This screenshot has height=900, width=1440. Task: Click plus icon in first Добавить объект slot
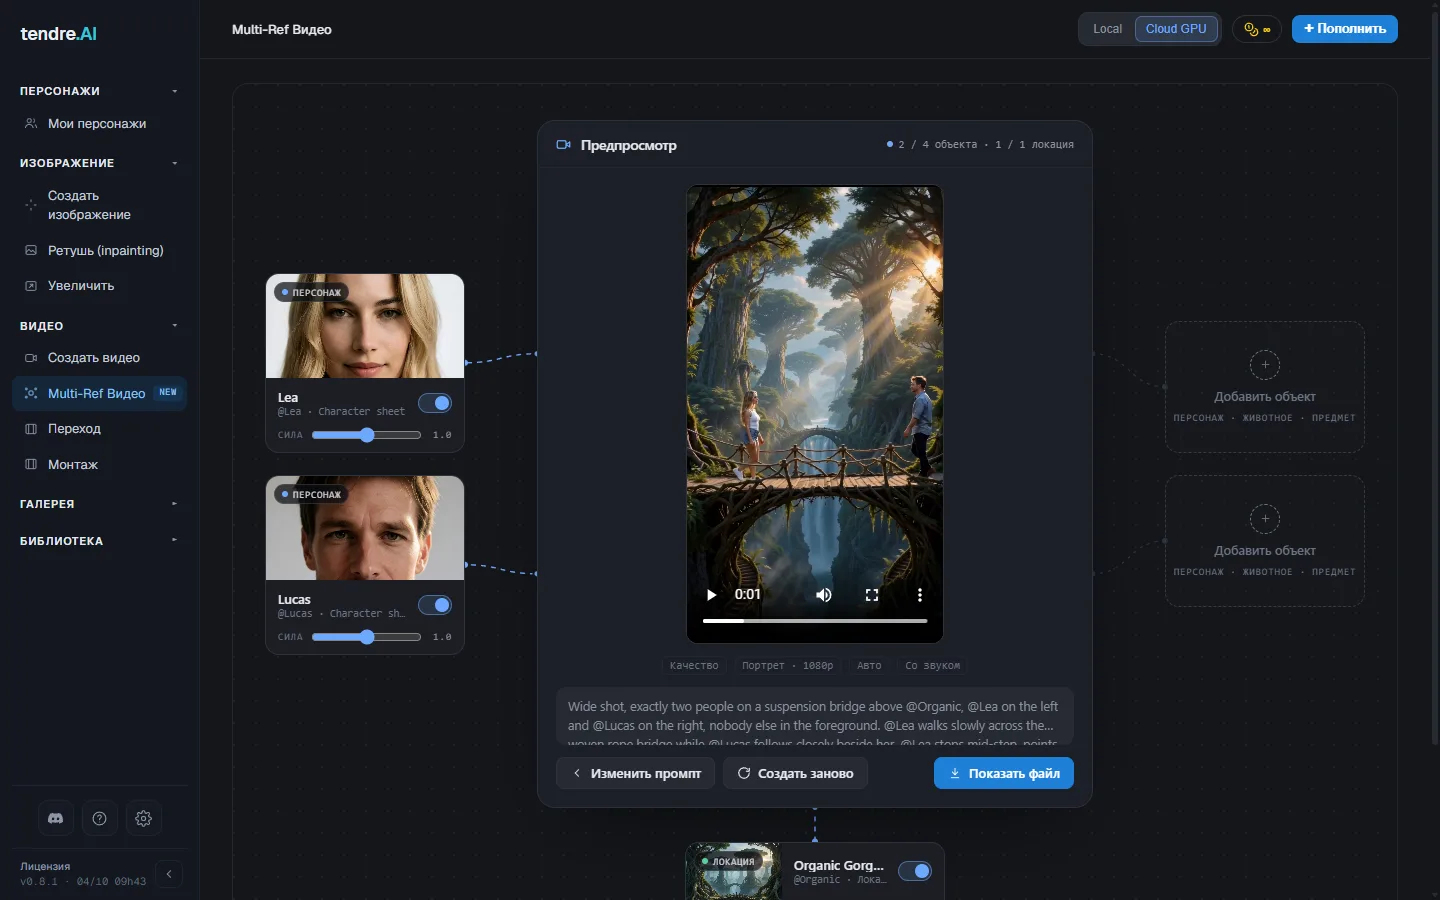(1265, 365)
